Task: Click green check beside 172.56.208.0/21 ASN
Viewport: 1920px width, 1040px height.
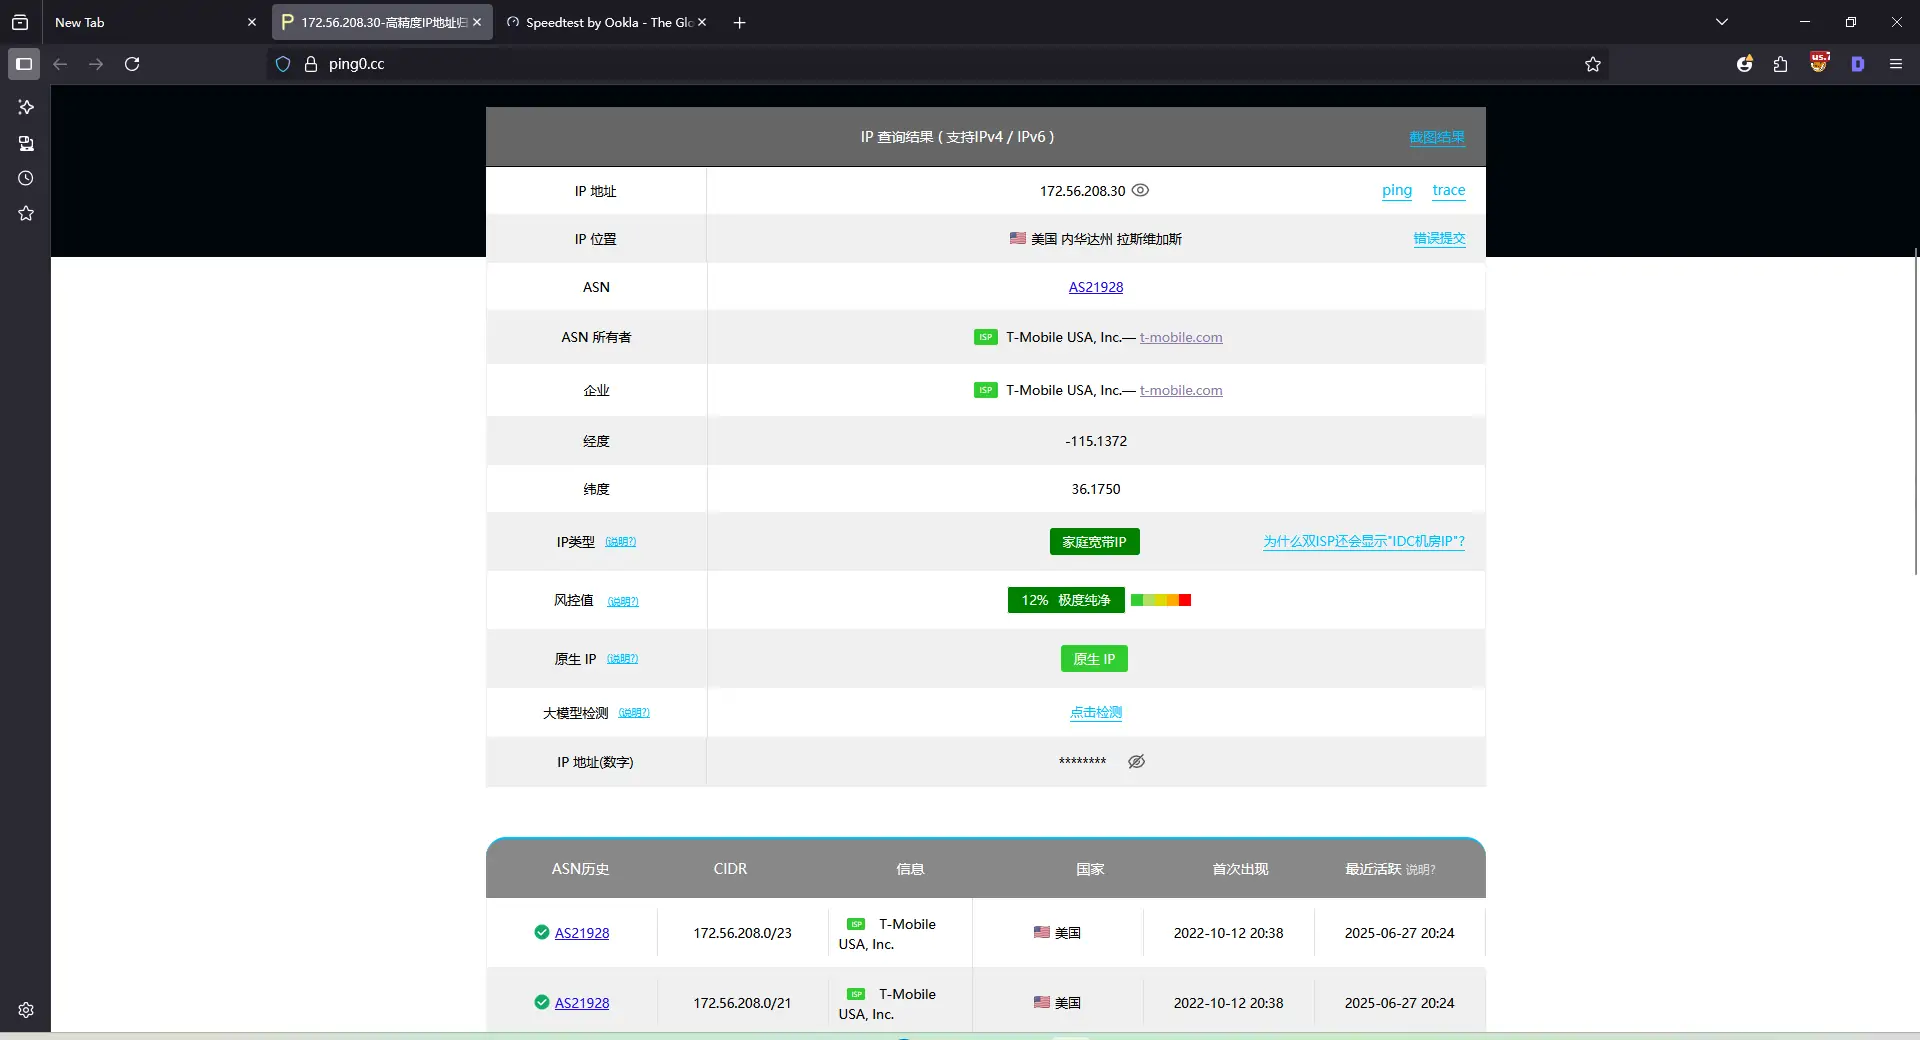Action: 542,1002
